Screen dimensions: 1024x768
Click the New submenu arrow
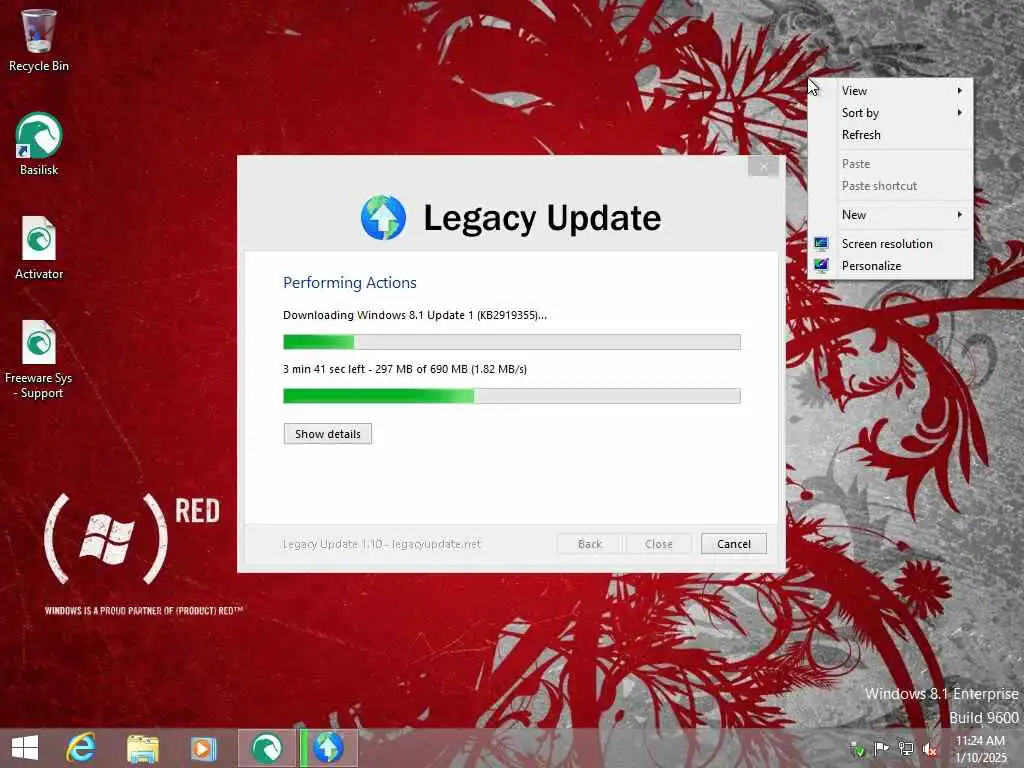click(x=959, y=215)
